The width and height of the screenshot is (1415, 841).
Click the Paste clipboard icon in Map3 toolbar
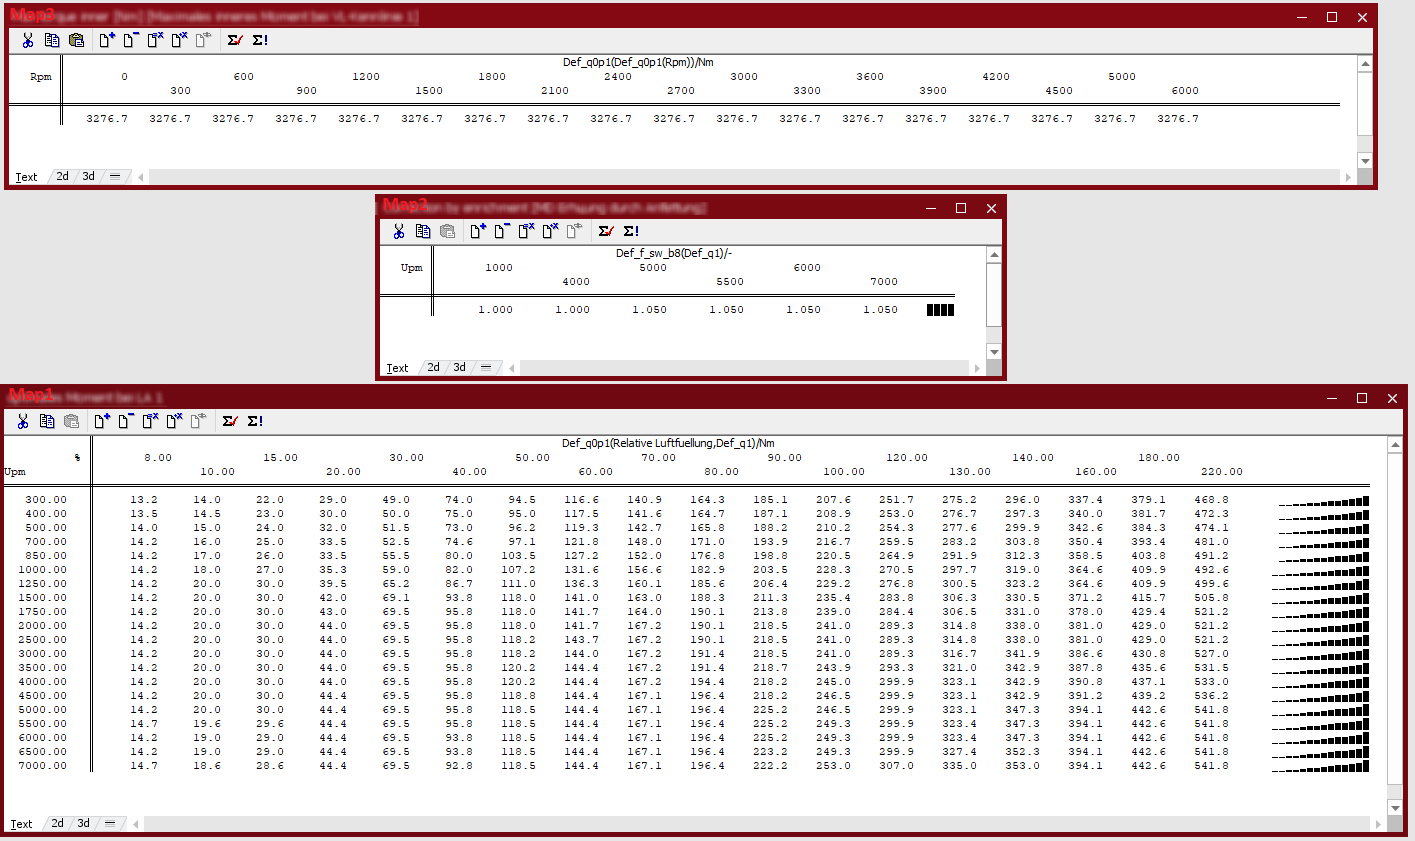(77, 40)
